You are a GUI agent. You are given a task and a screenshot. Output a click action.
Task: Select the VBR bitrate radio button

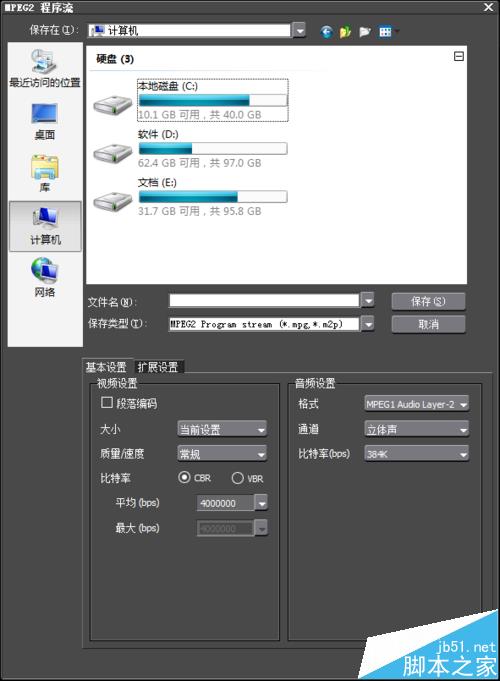pos(237,478)
